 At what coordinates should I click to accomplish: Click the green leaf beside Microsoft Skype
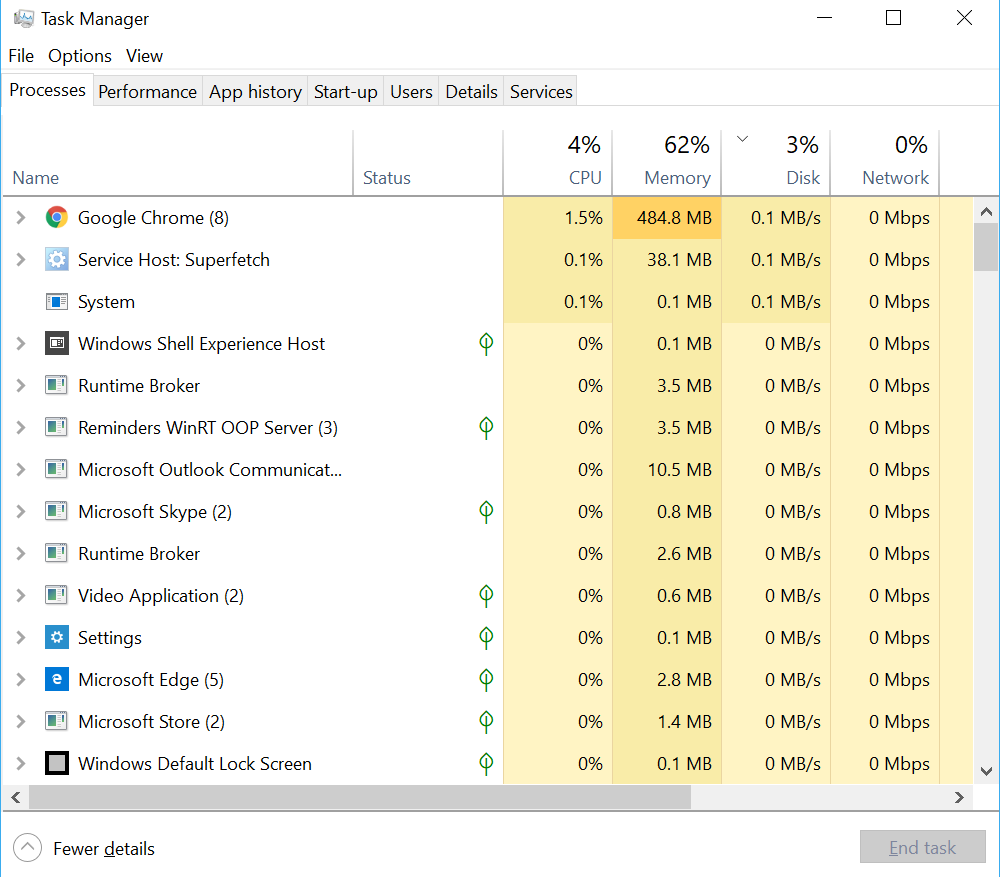[x=486, y=511]
